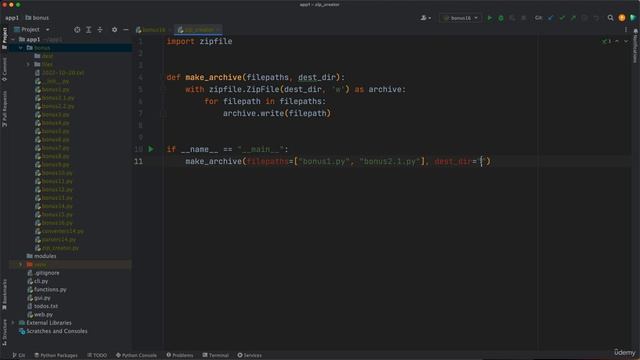Hide the Project tool window
This screenshot has width=640, height=360.
click(x=126, y=30)
